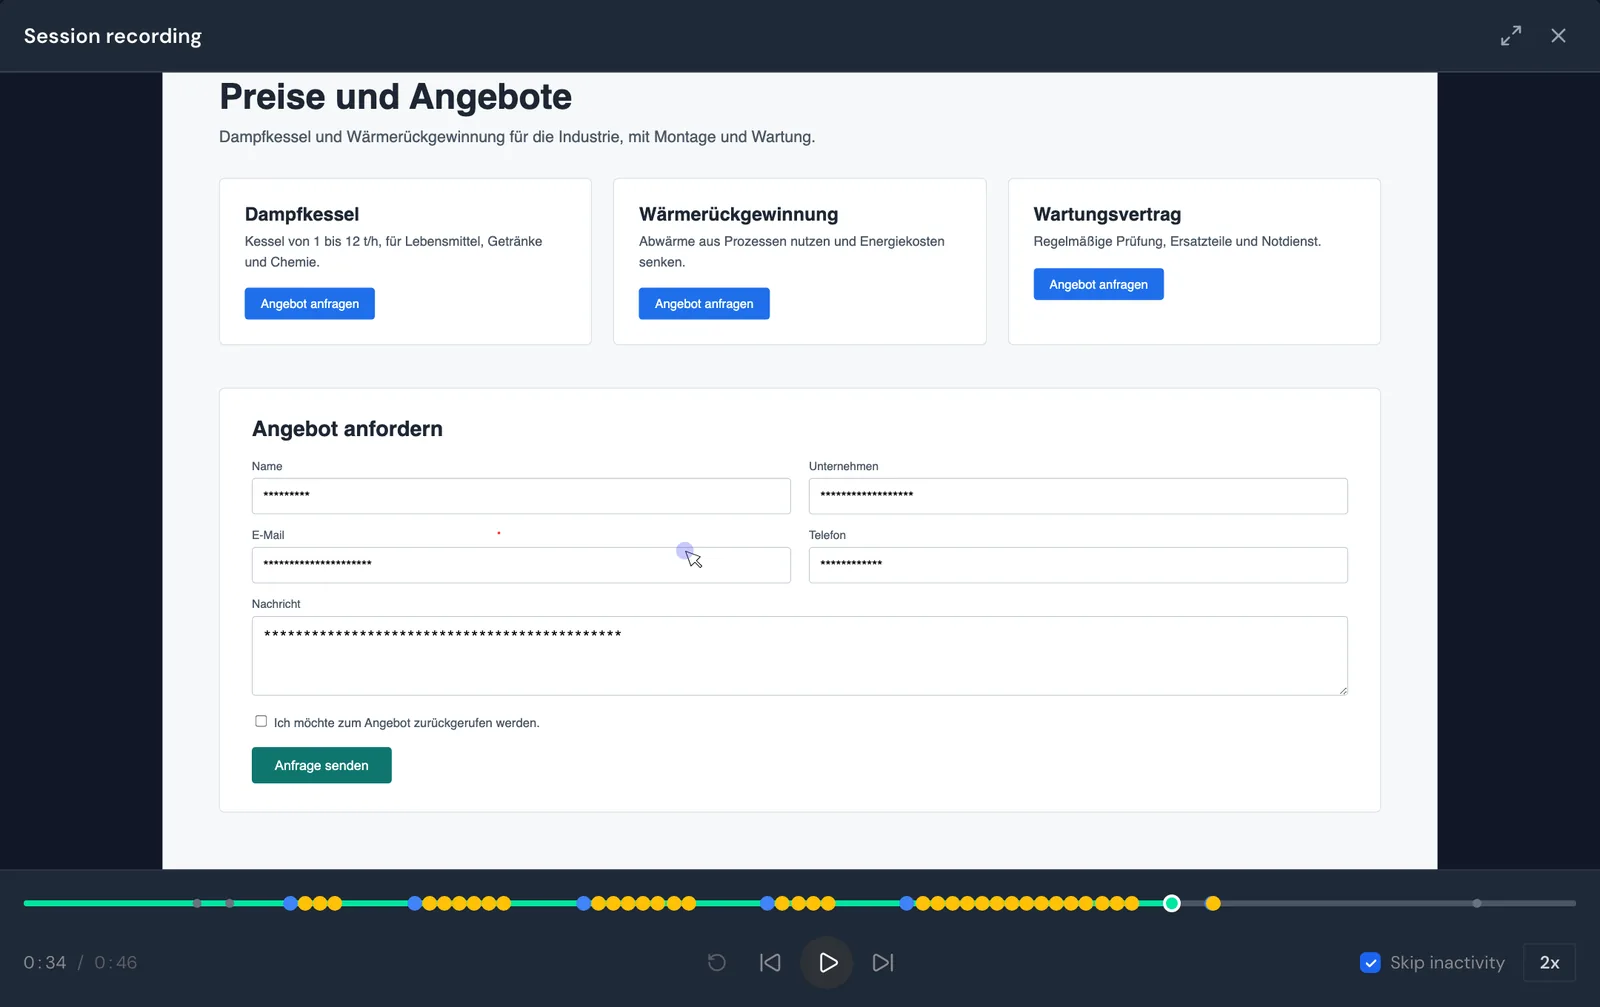The image size is (1600, 1007).
Task: Select the E-Mail input field
Action: click(x=521, y=565)
